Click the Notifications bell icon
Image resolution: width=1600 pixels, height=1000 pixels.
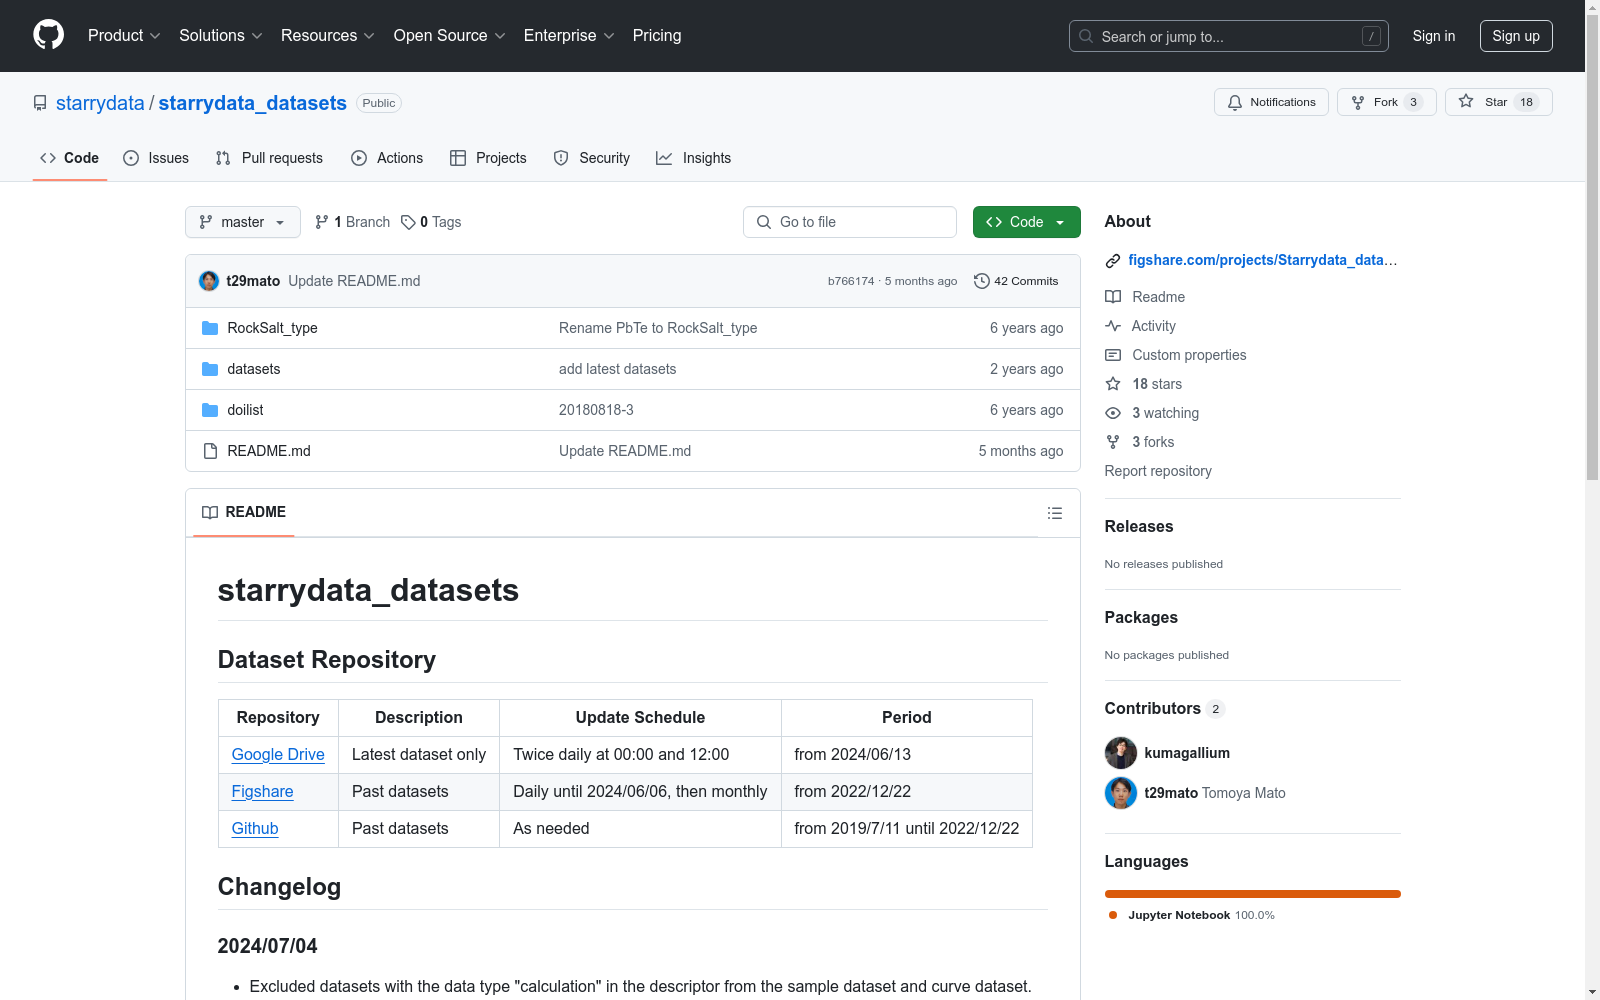coord(1235,102)
